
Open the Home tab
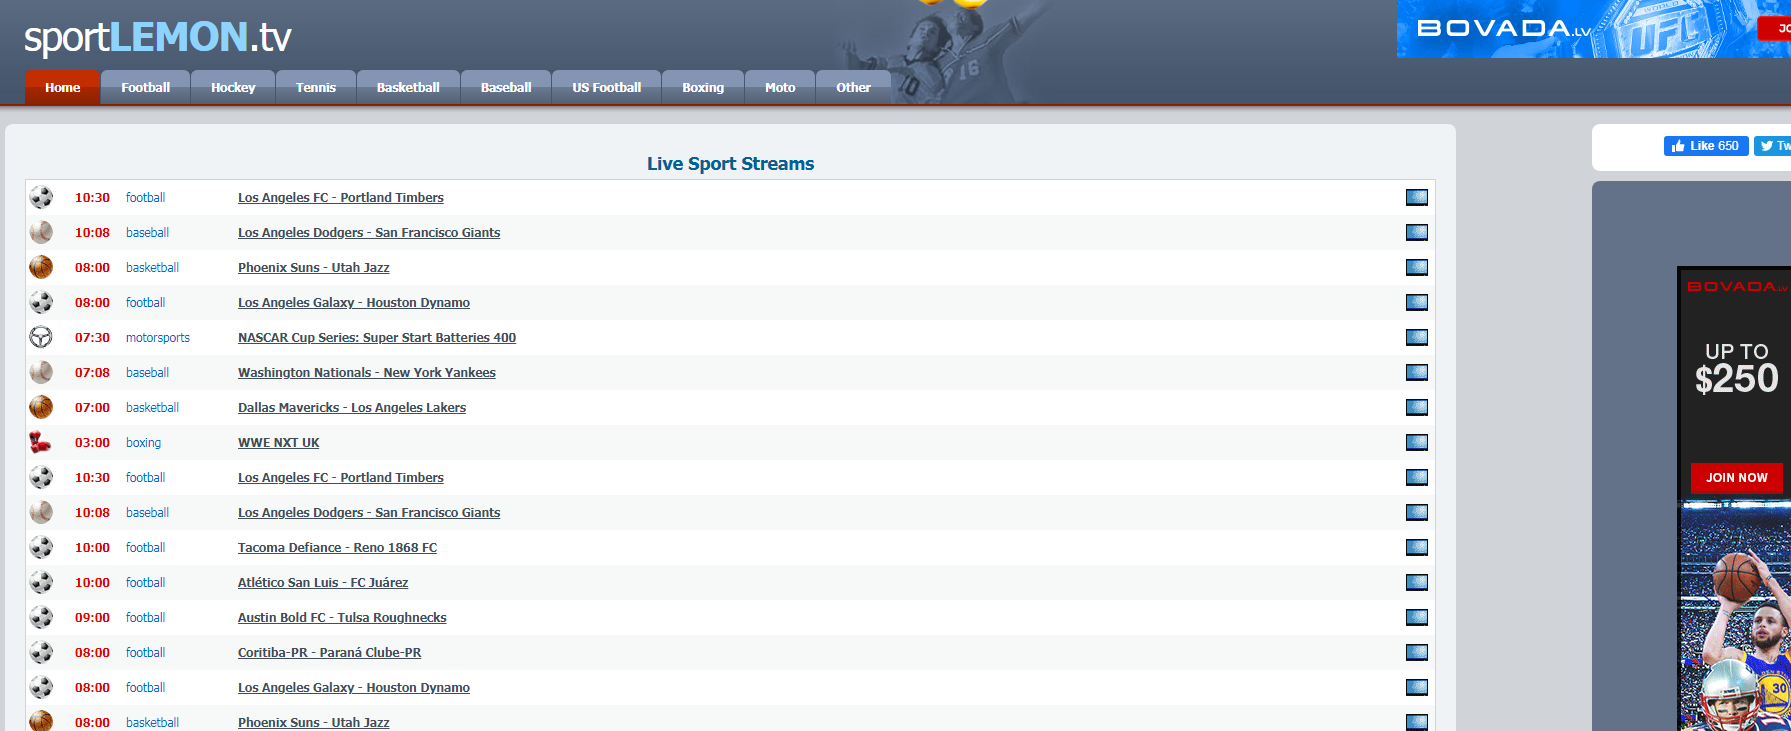(62, 87)
